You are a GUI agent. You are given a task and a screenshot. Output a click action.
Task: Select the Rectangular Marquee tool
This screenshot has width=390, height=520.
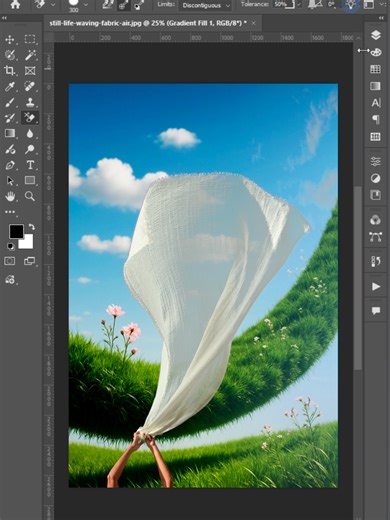point(30,39)
